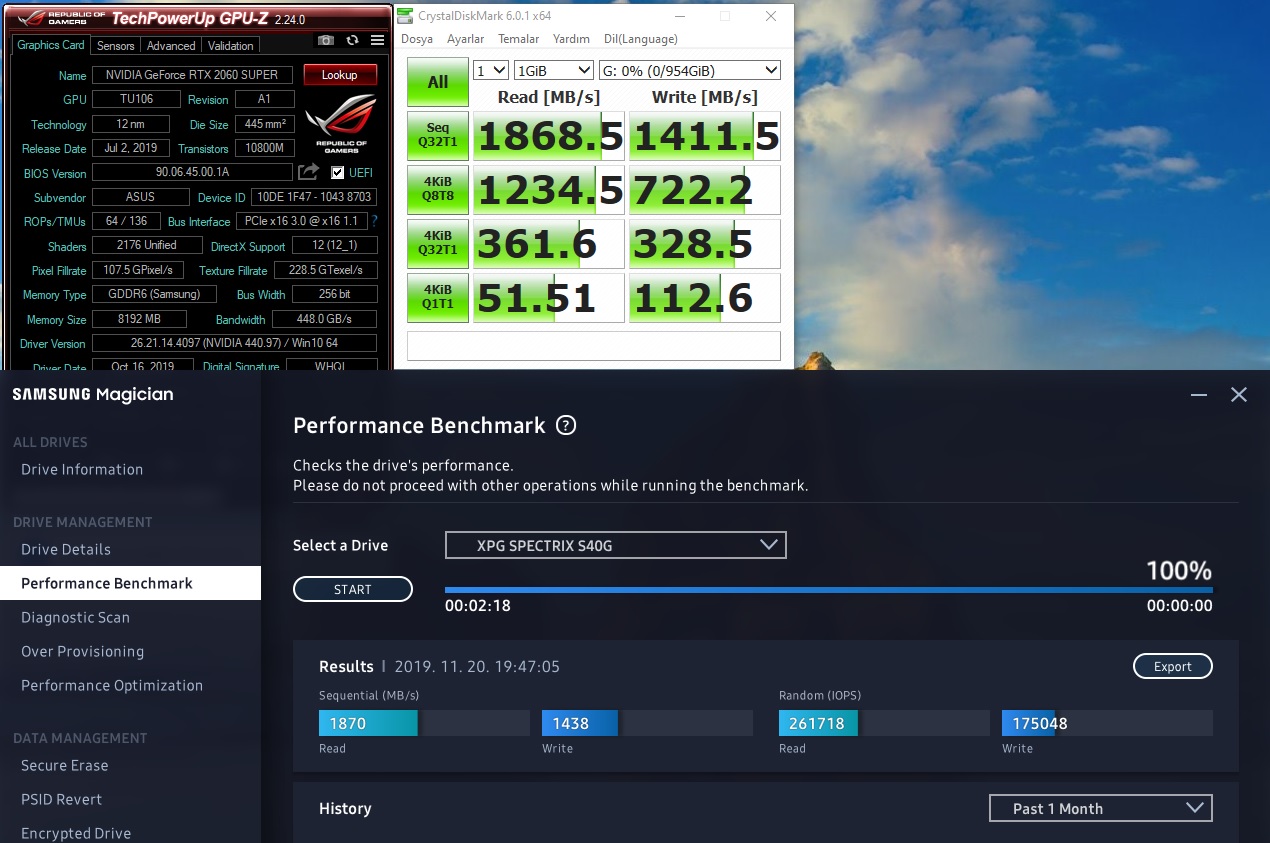Click the CrystalDiskMark title bar app icon
The image size is (1270, 843).
coord(405,16)
